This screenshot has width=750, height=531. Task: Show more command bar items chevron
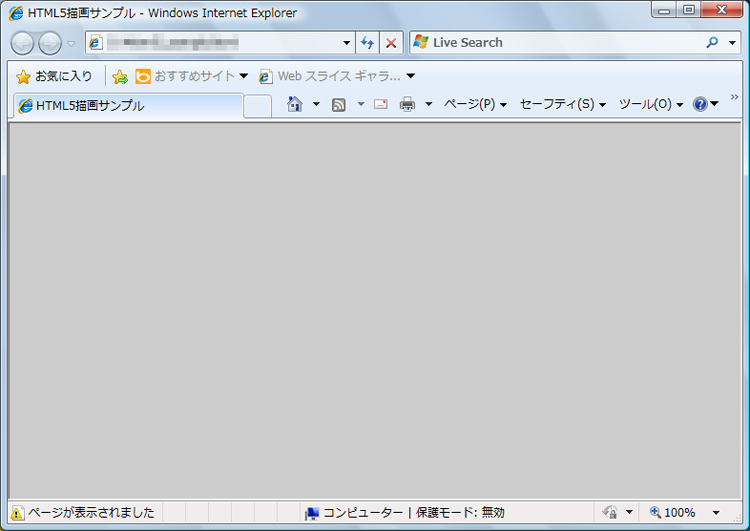tap(734, 97)
